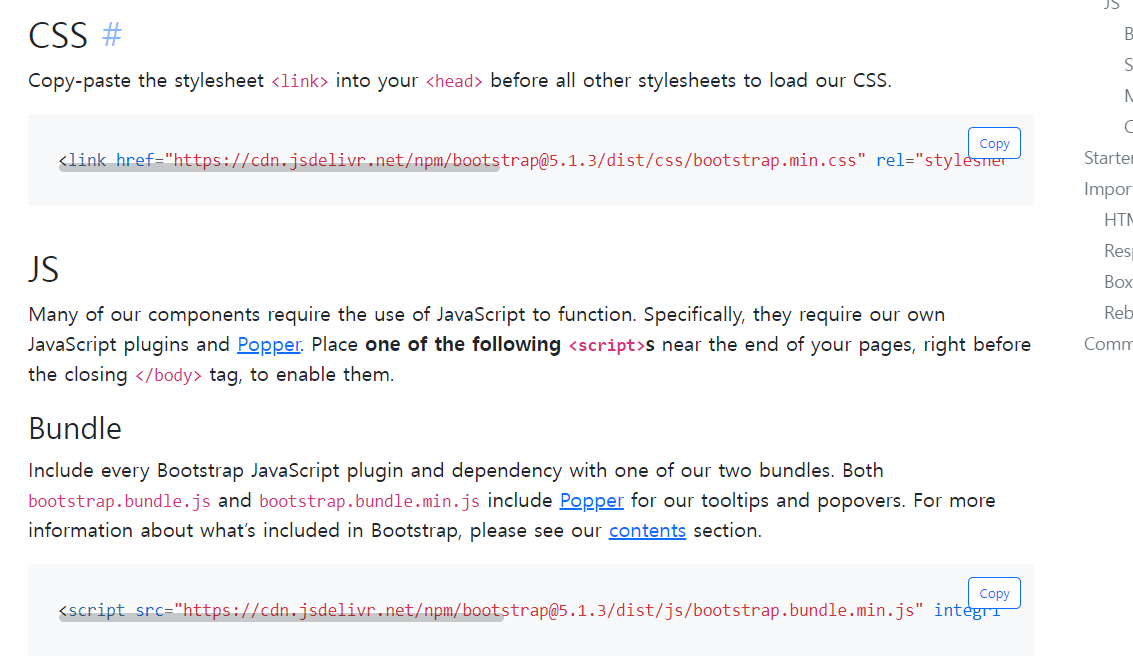Image resolution: width=1133 pixels, height=658 pixels.
Task: Click the bootstrap.min.css URL in code block
Action: pyautogui.click(x=514, y=160)
